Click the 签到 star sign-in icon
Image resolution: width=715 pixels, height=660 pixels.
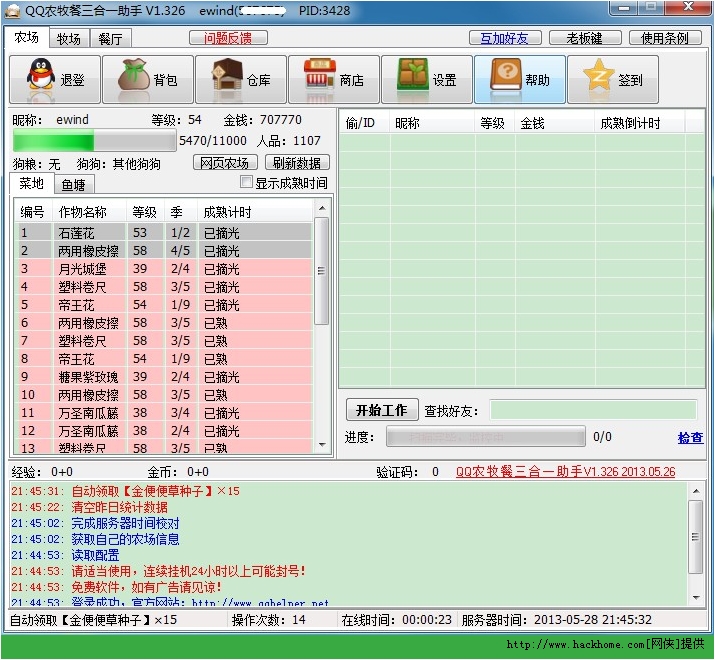(x=613, y=80)
